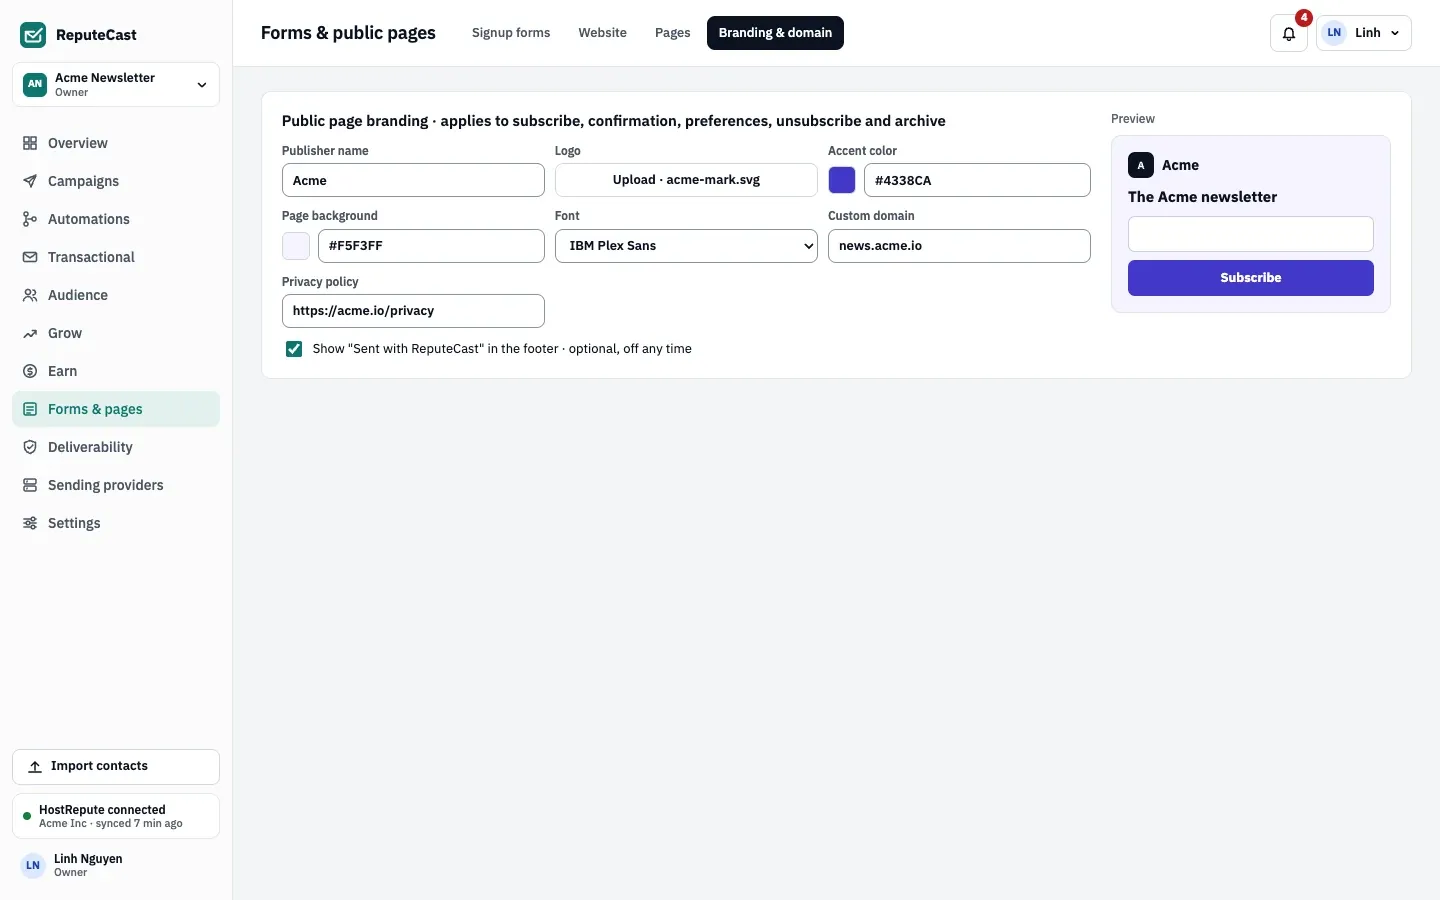This screenshot has height=900, width=1440.
Task: Open the Page background color swatch
Action: click(x=296, y=246)
